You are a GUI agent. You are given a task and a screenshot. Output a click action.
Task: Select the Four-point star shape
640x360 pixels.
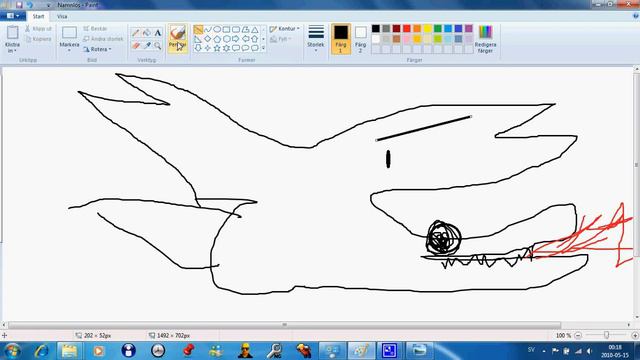pos(208,48)
